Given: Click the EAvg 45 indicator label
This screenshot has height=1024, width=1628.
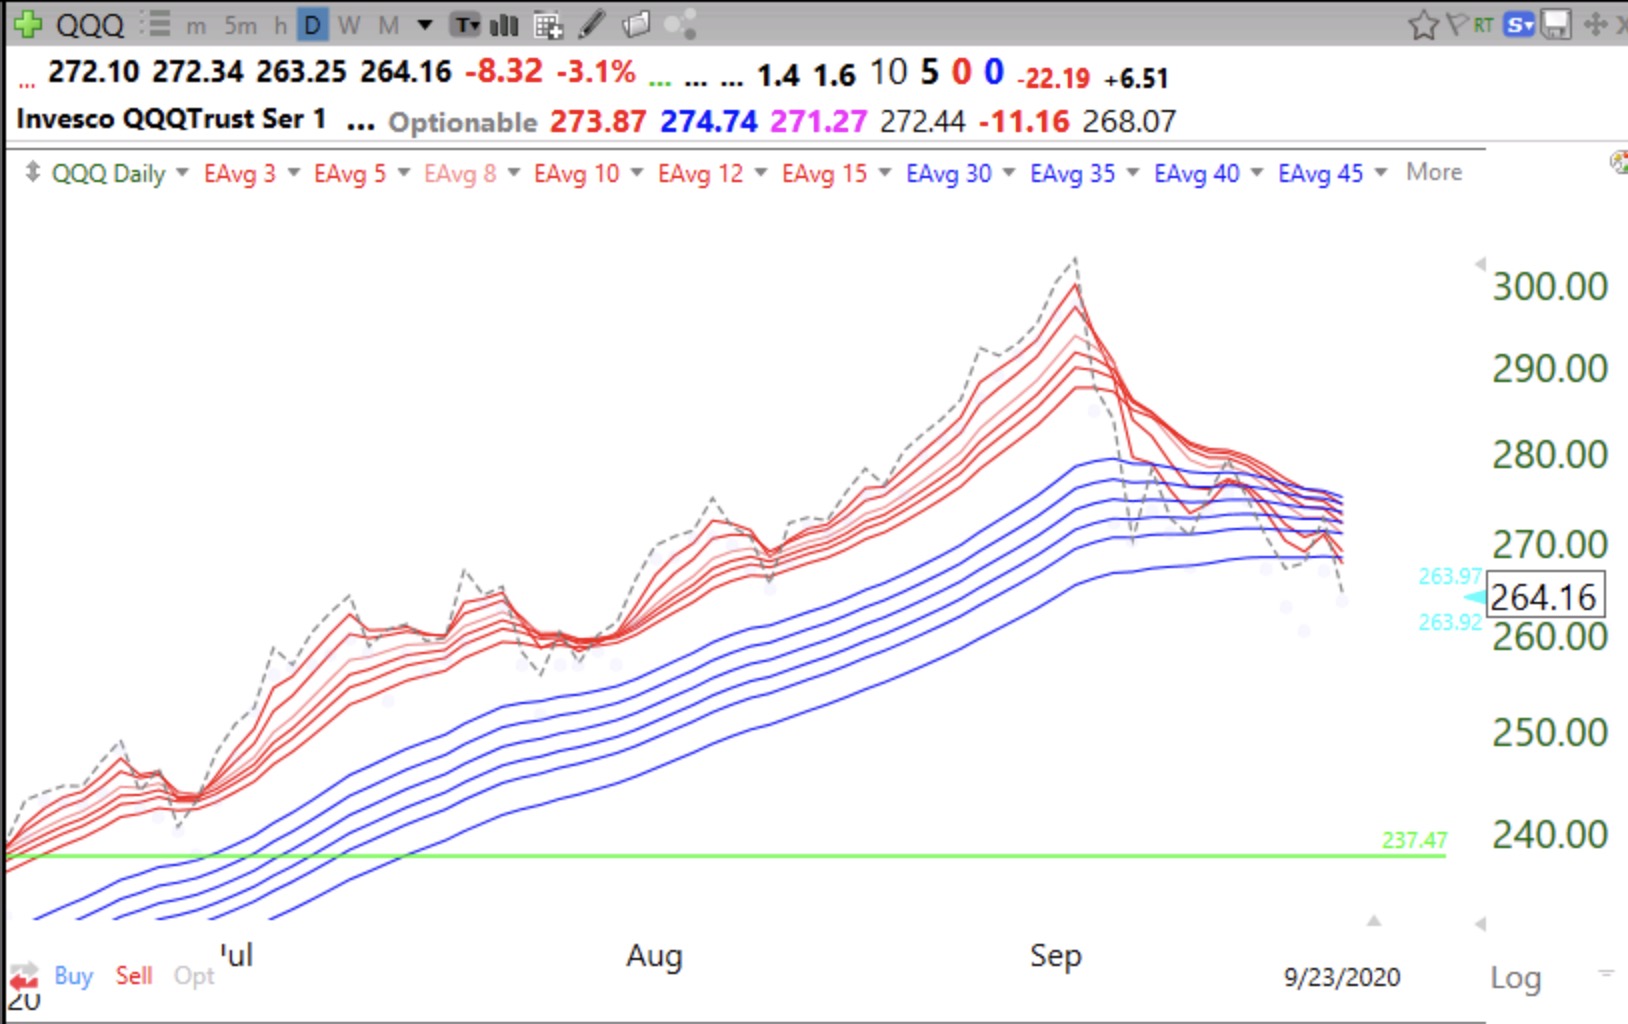Looking at the screenshot, I should pos(1321,173).
